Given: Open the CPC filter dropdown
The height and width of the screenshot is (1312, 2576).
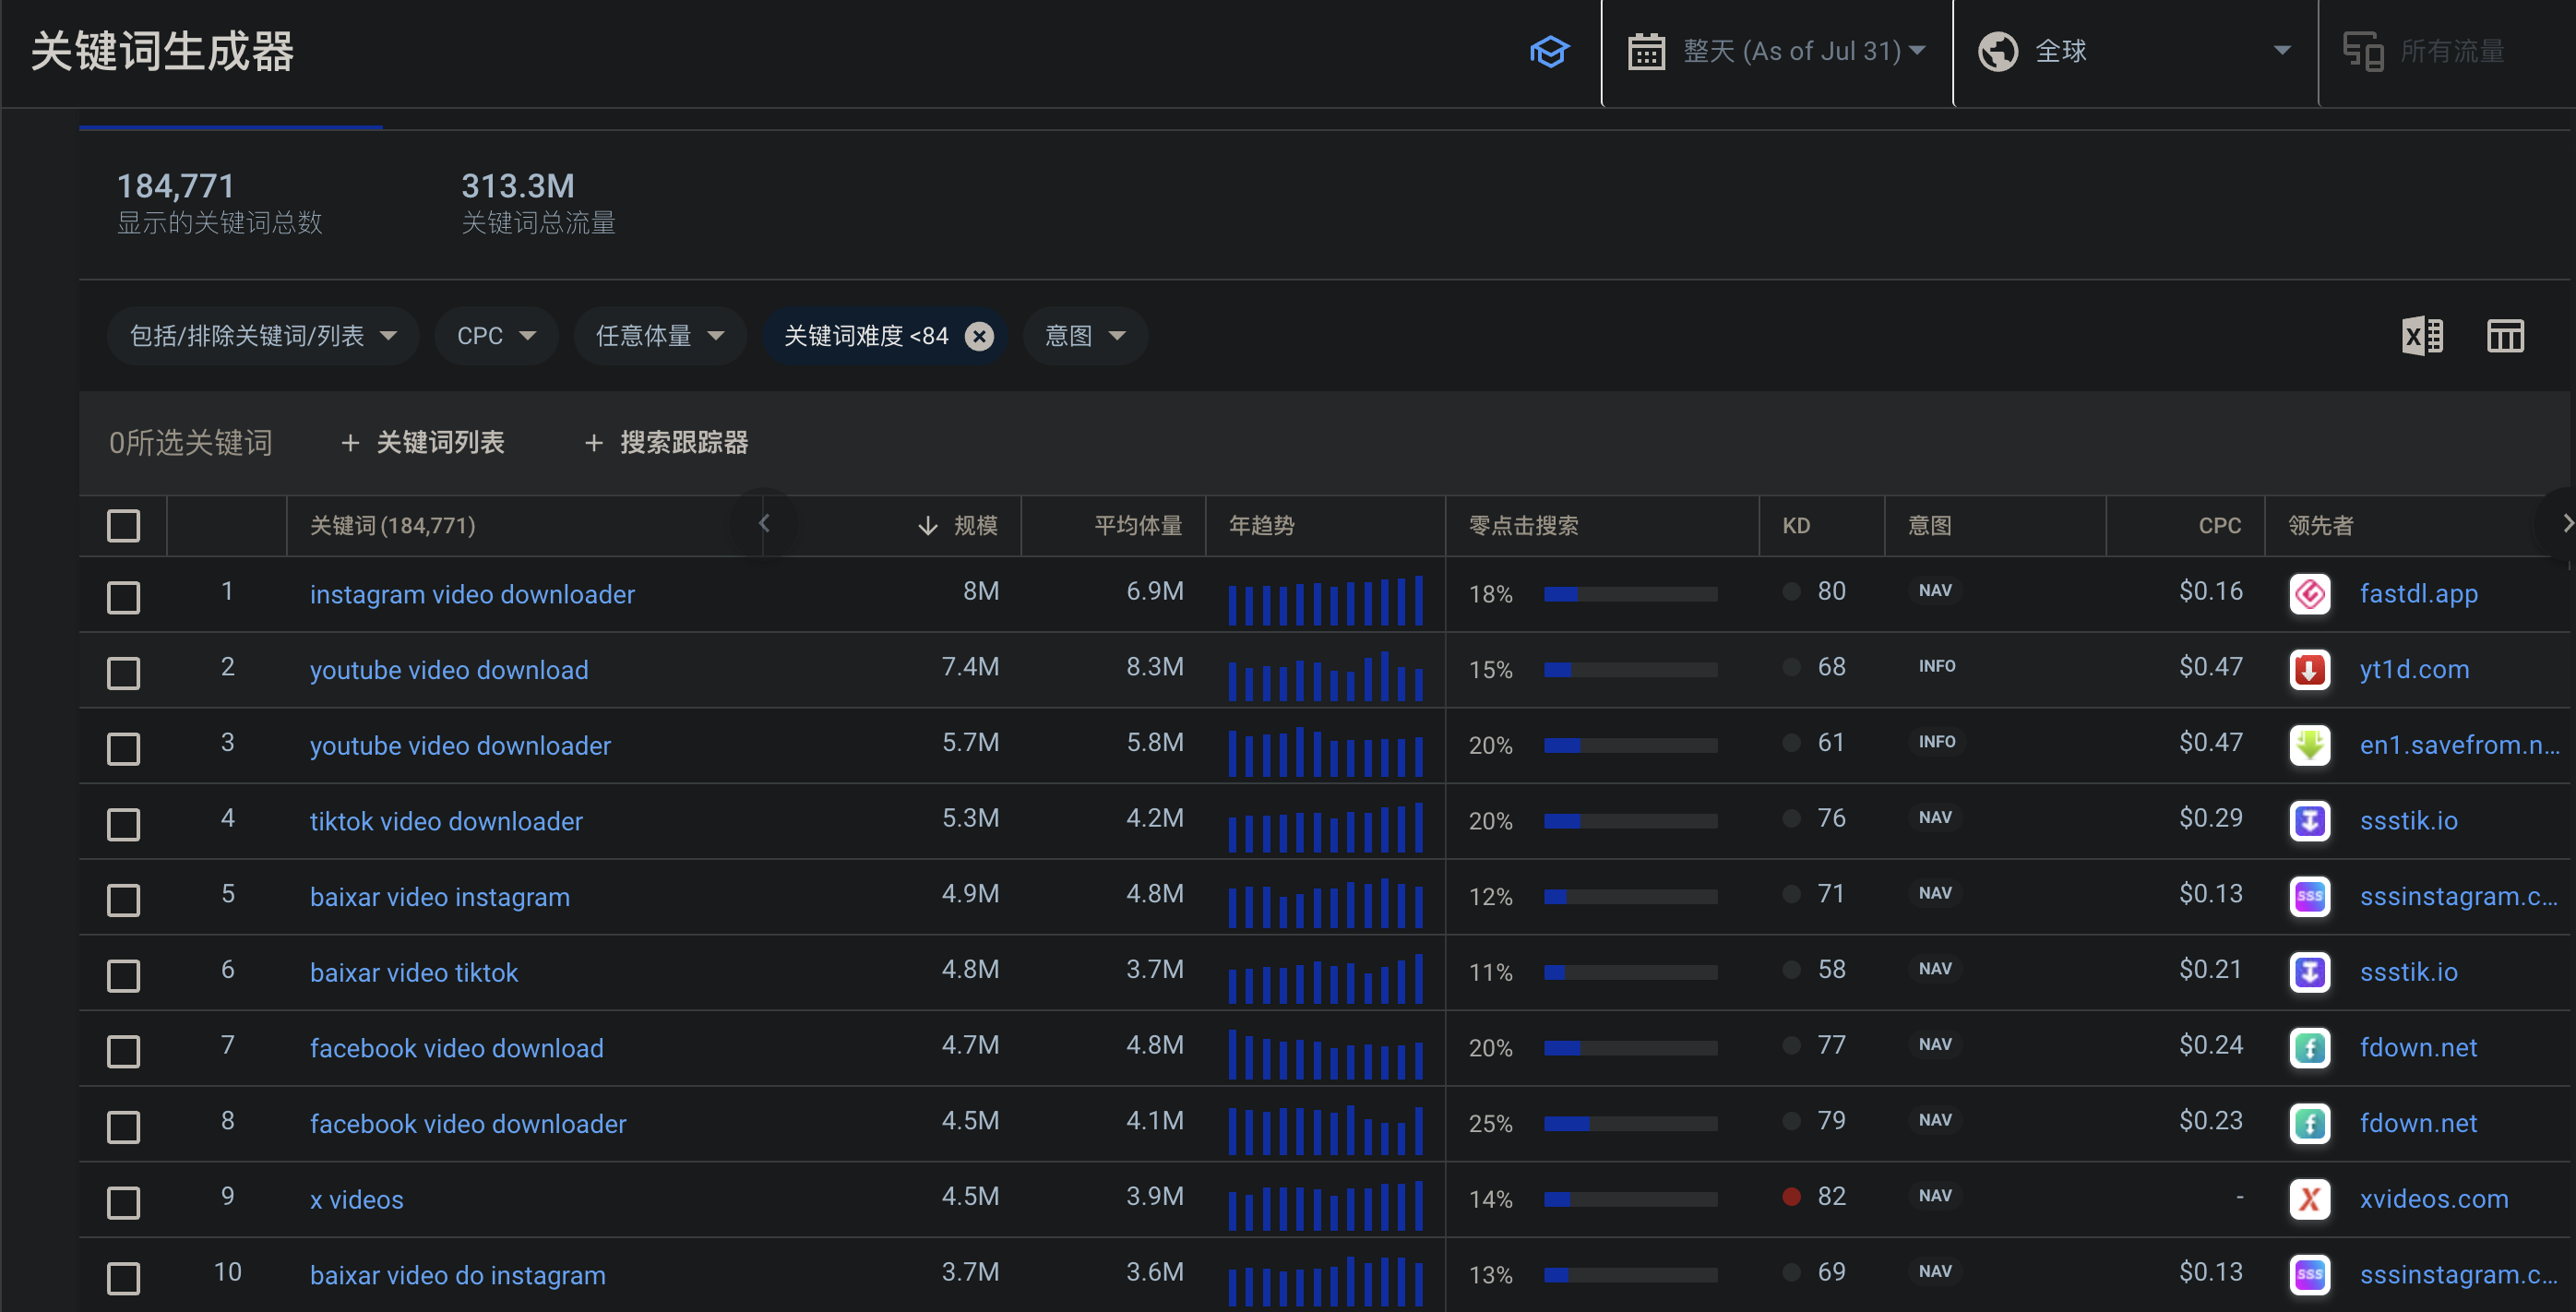Looking at the screenshot, I should pyautogui.click(x=496, y=336).
